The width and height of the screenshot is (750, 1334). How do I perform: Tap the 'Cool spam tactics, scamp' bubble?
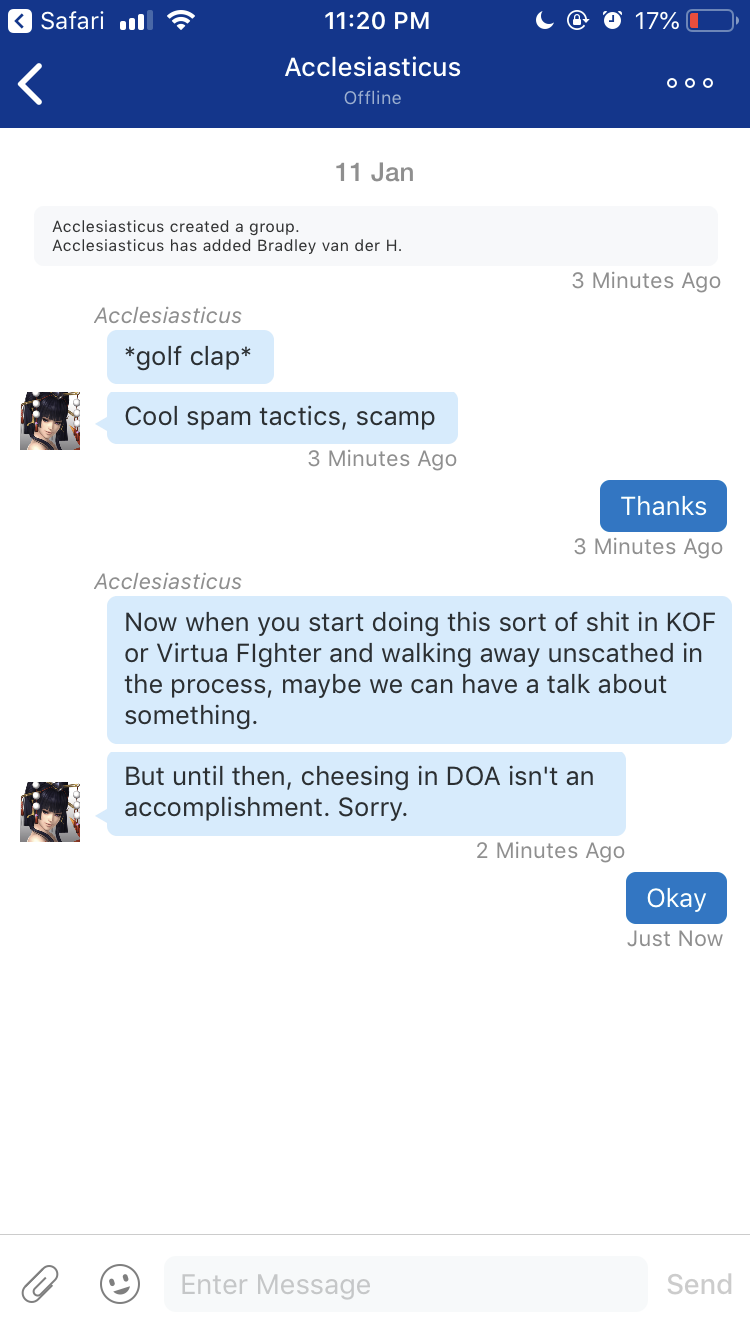point(281,417)
